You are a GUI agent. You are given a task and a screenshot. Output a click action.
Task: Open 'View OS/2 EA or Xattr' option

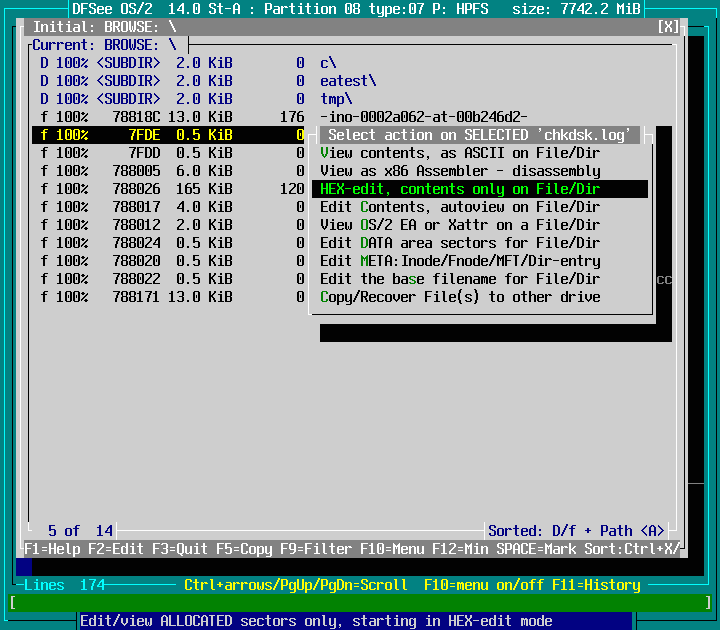coord(460,225)
